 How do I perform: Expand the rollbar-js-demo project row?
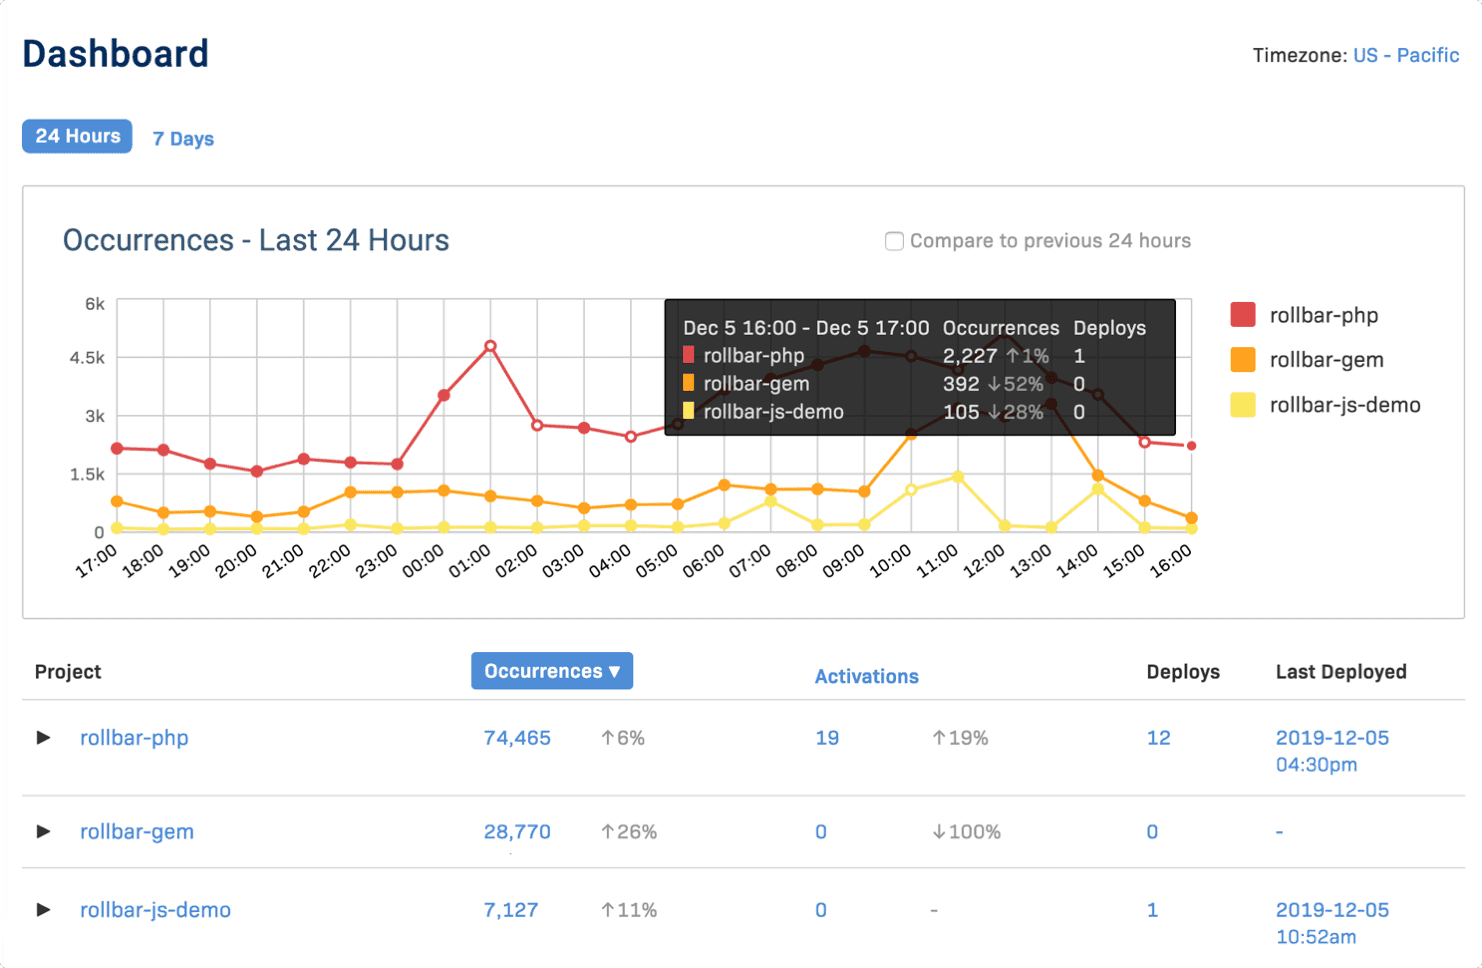pos(43,910)
